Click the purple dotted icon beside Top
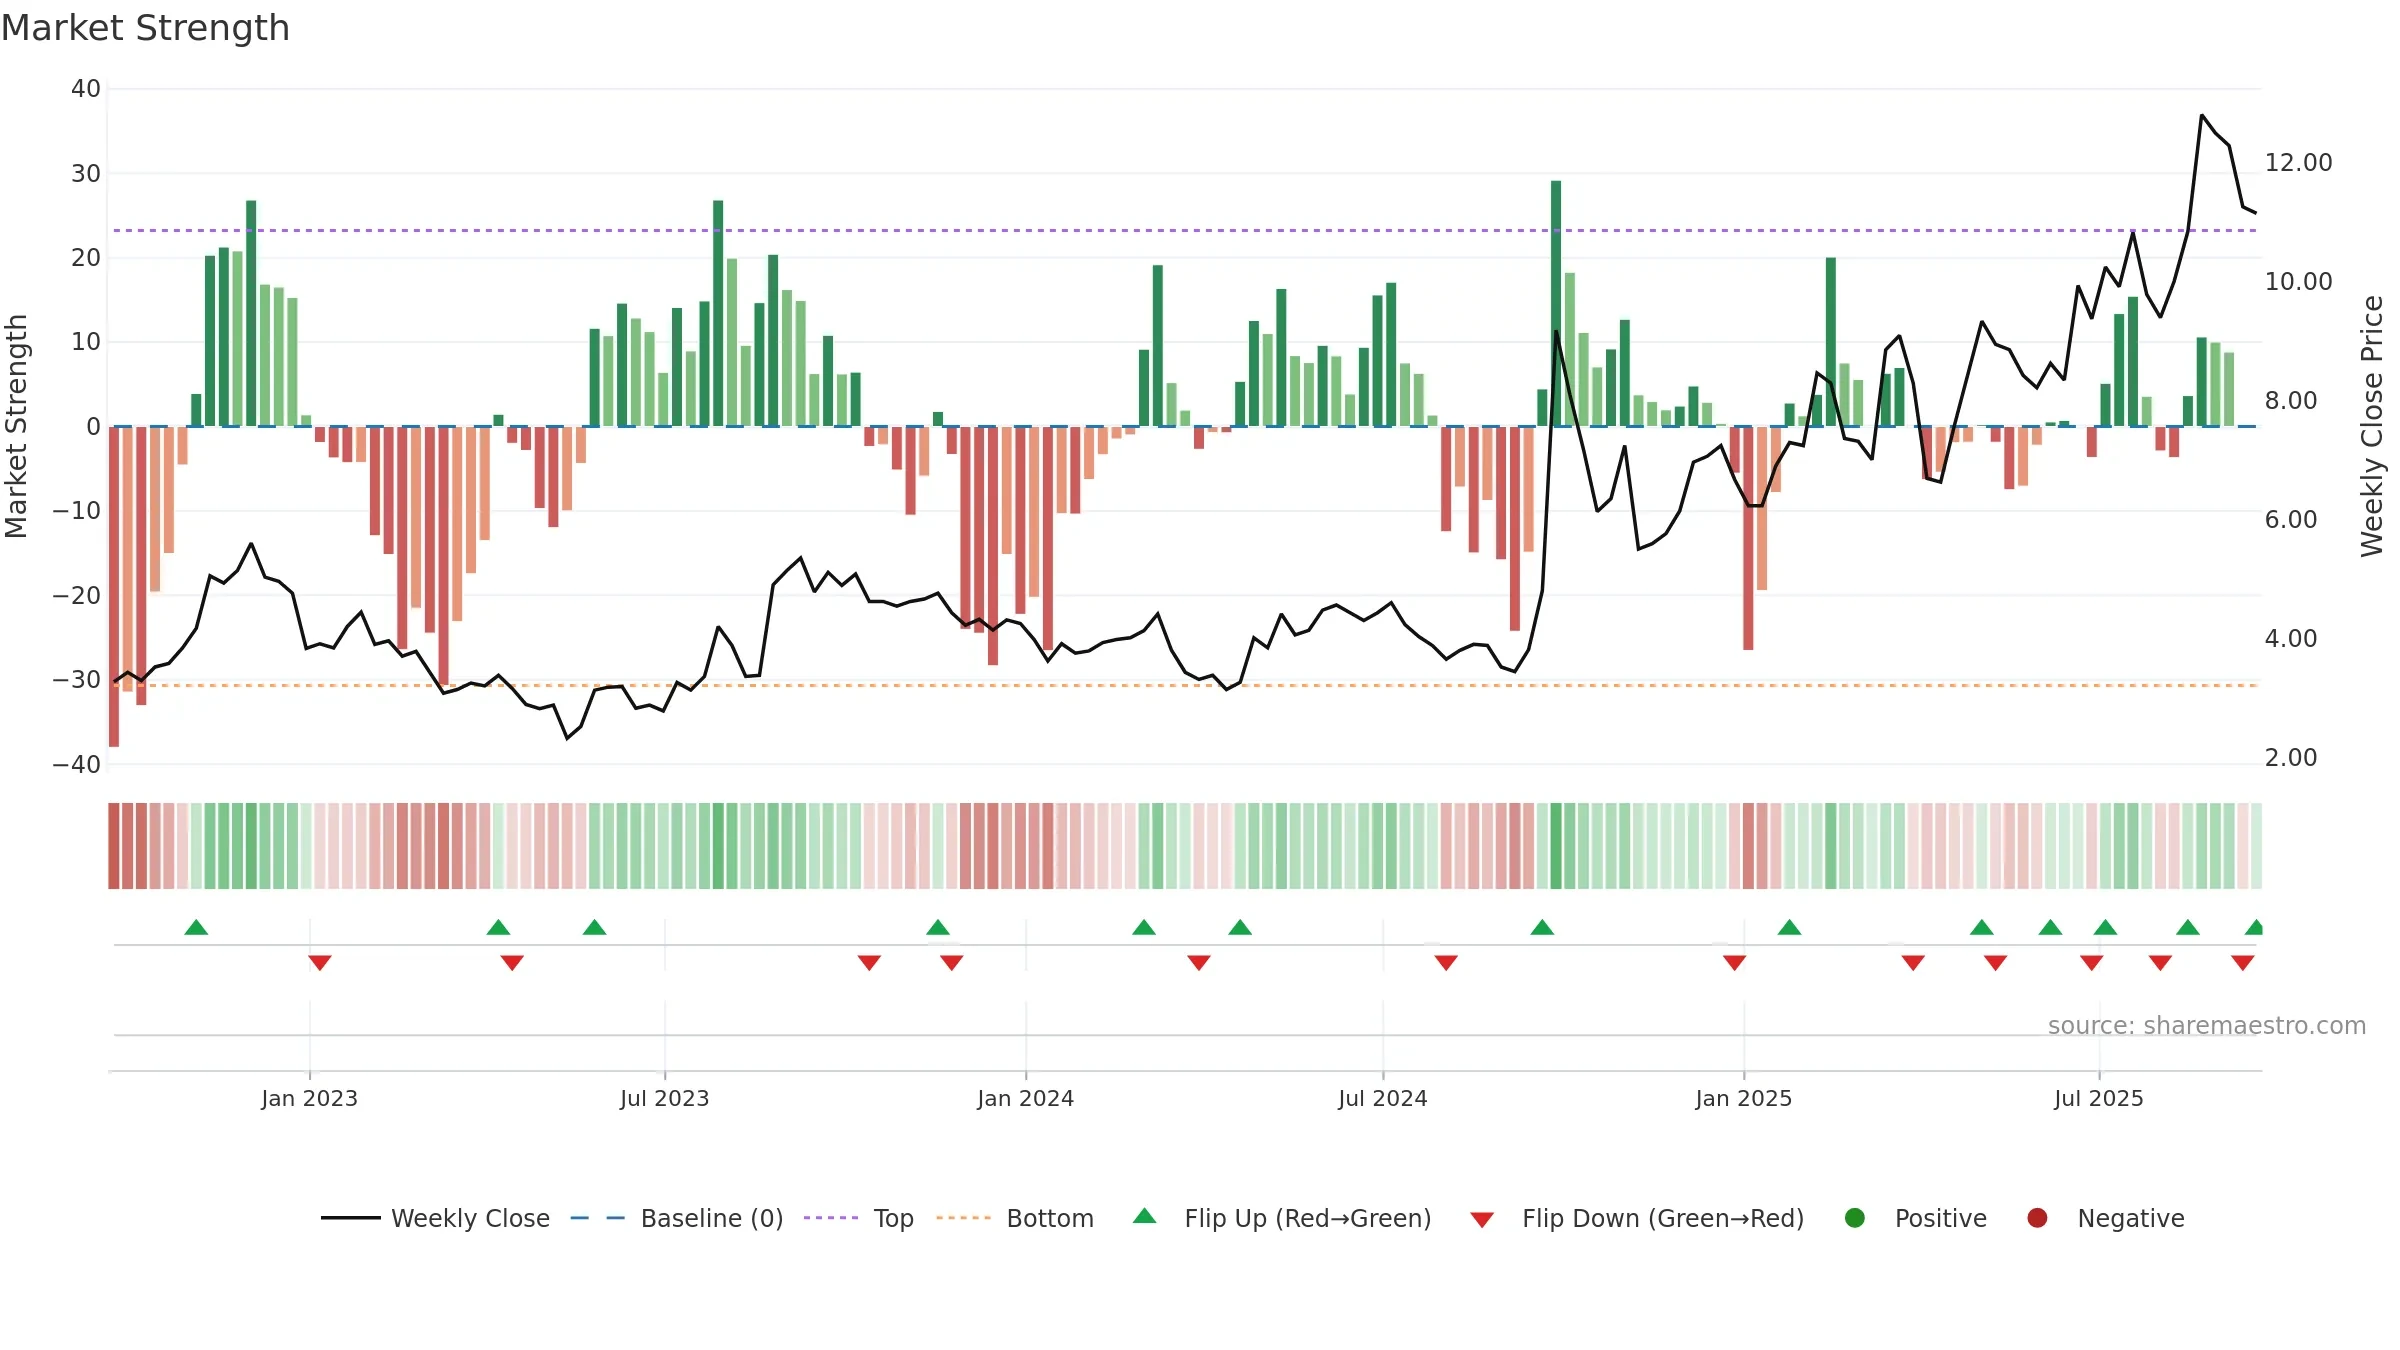The image size is (2400, 1350). coord(831,1218)
